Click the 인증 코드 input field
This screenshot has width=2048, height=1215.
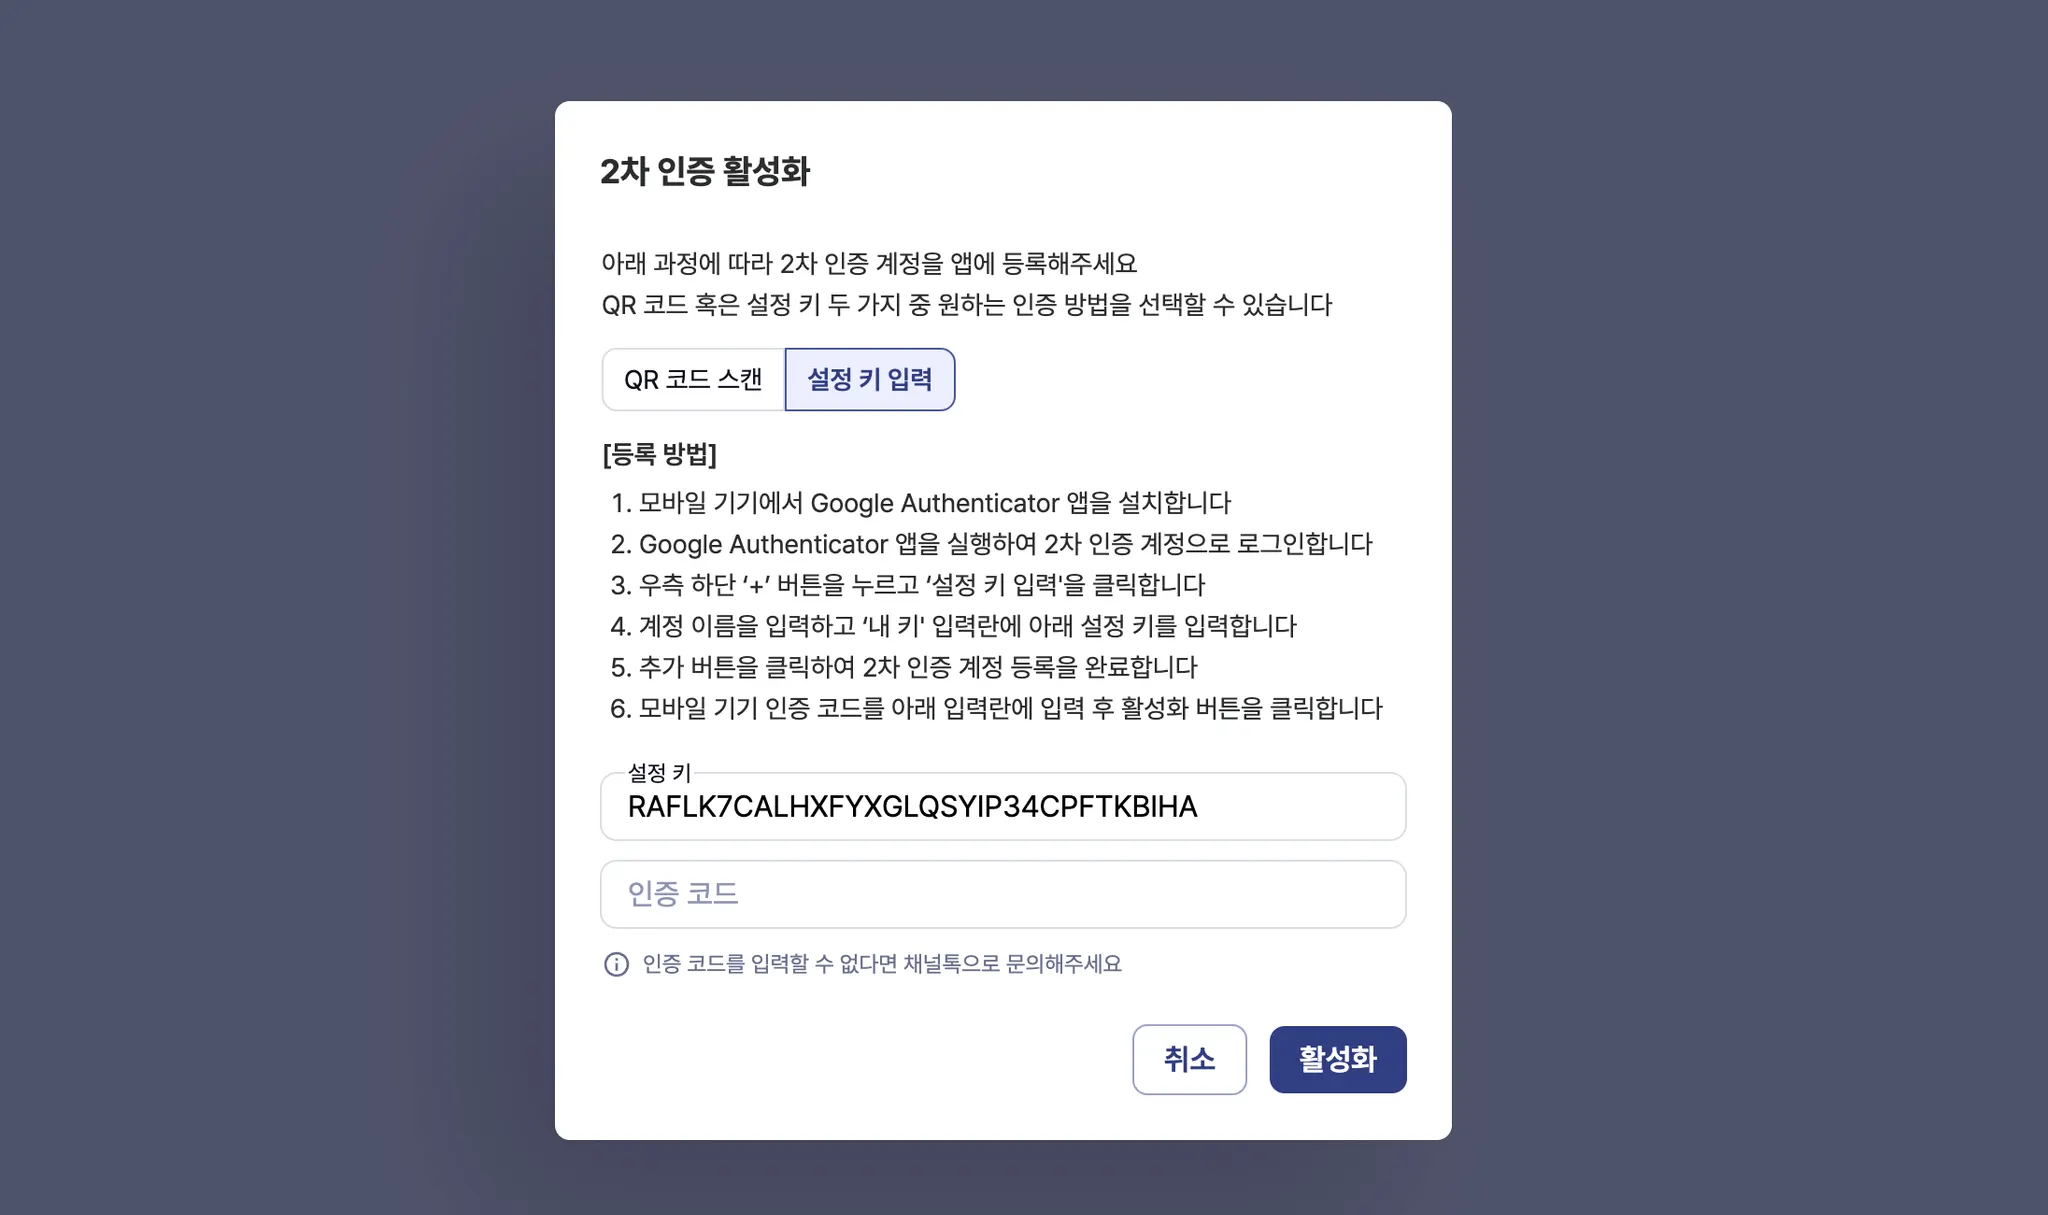(1002, 894)
